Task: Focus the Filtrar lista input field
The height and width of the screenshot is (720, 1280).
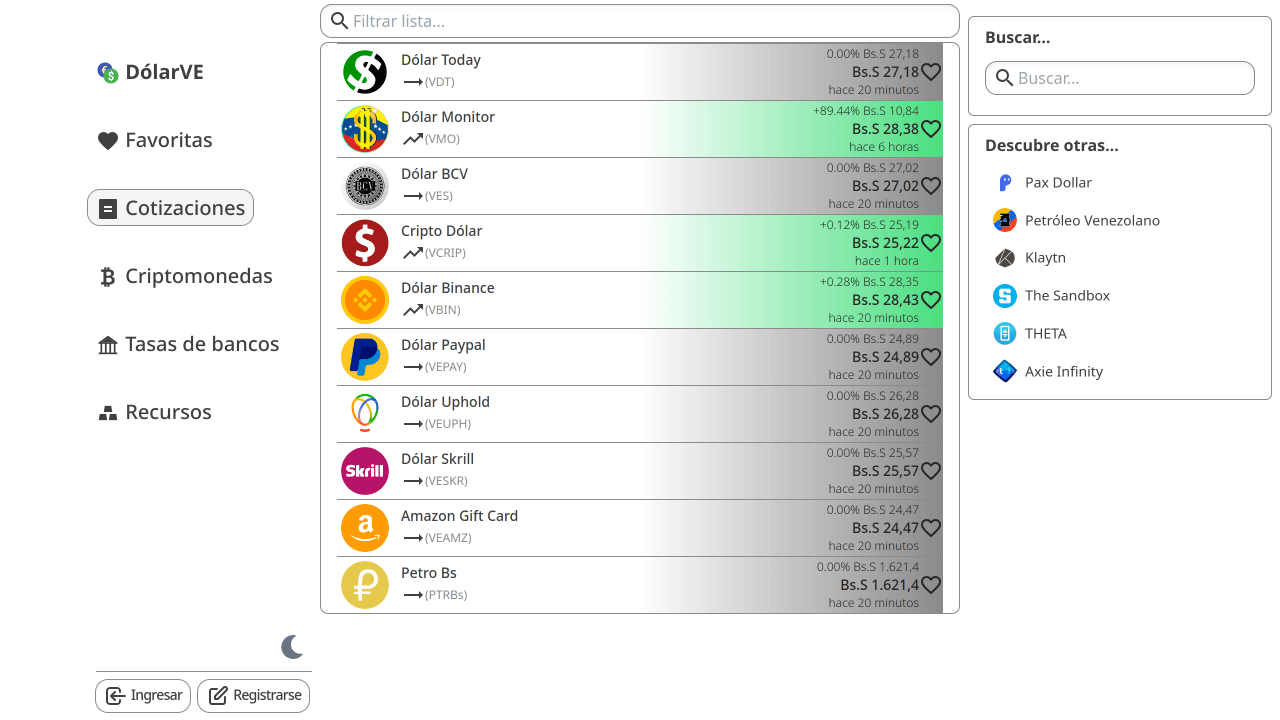Action: point(640,21)
